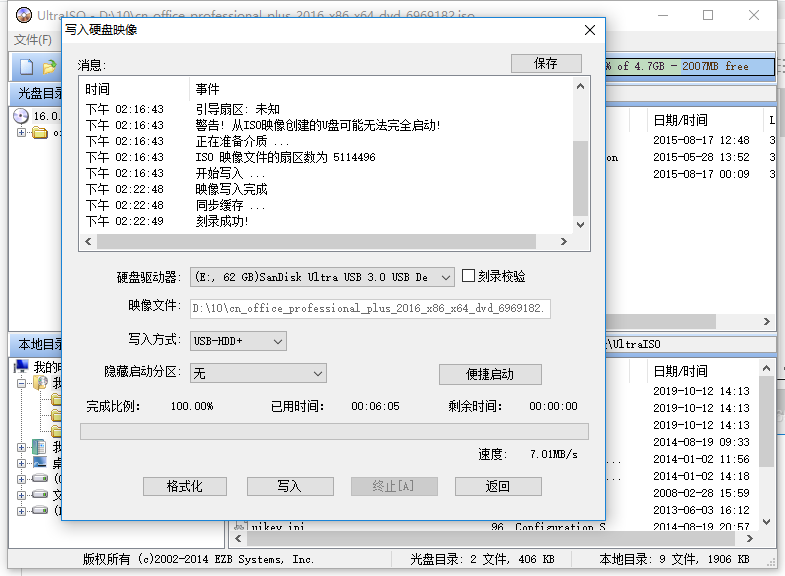Select the log row 正在准备介质
Viewport: 785px width, 576px height.
(325, 141)
